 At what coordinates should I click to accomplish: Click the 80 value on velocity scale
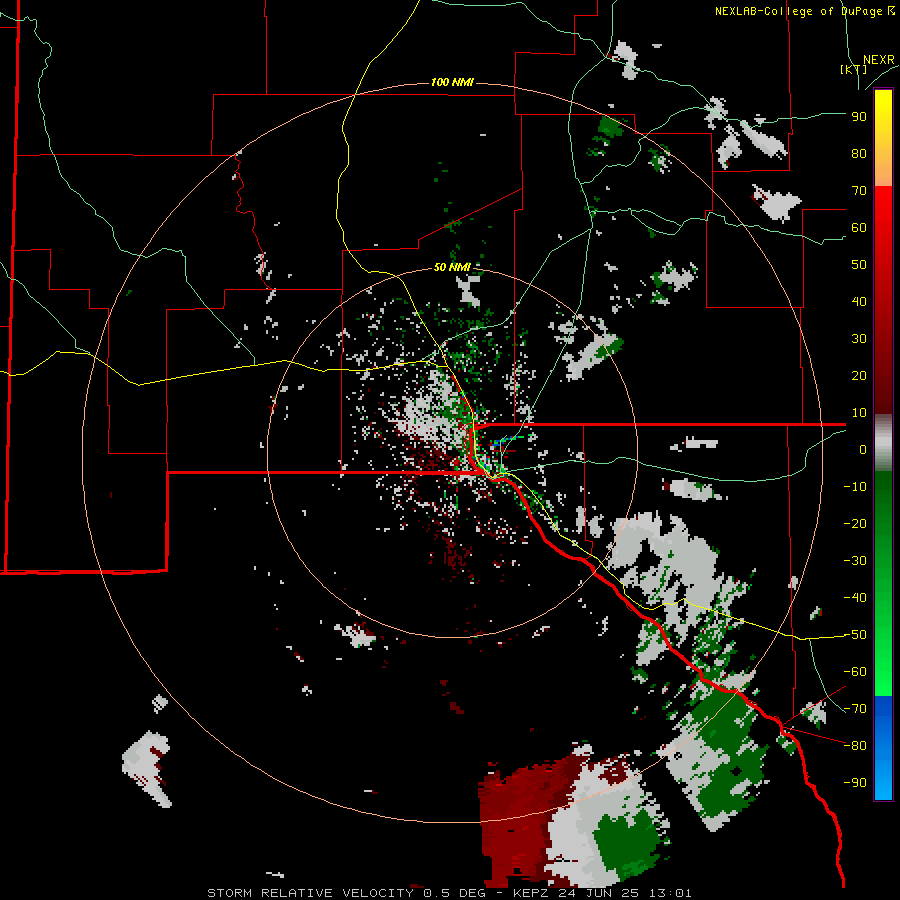[x=859, y=153]
